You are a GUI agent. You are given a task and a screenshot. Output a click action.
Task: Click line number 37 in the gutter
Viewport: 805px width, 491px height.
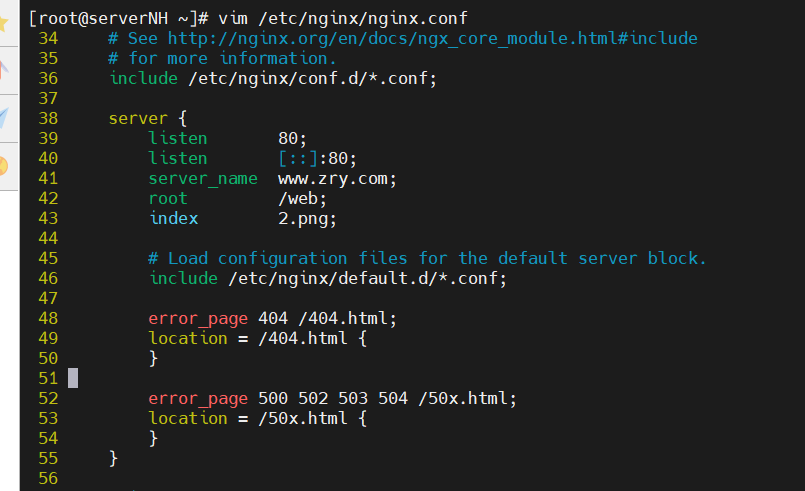click(x=48, y=99)
